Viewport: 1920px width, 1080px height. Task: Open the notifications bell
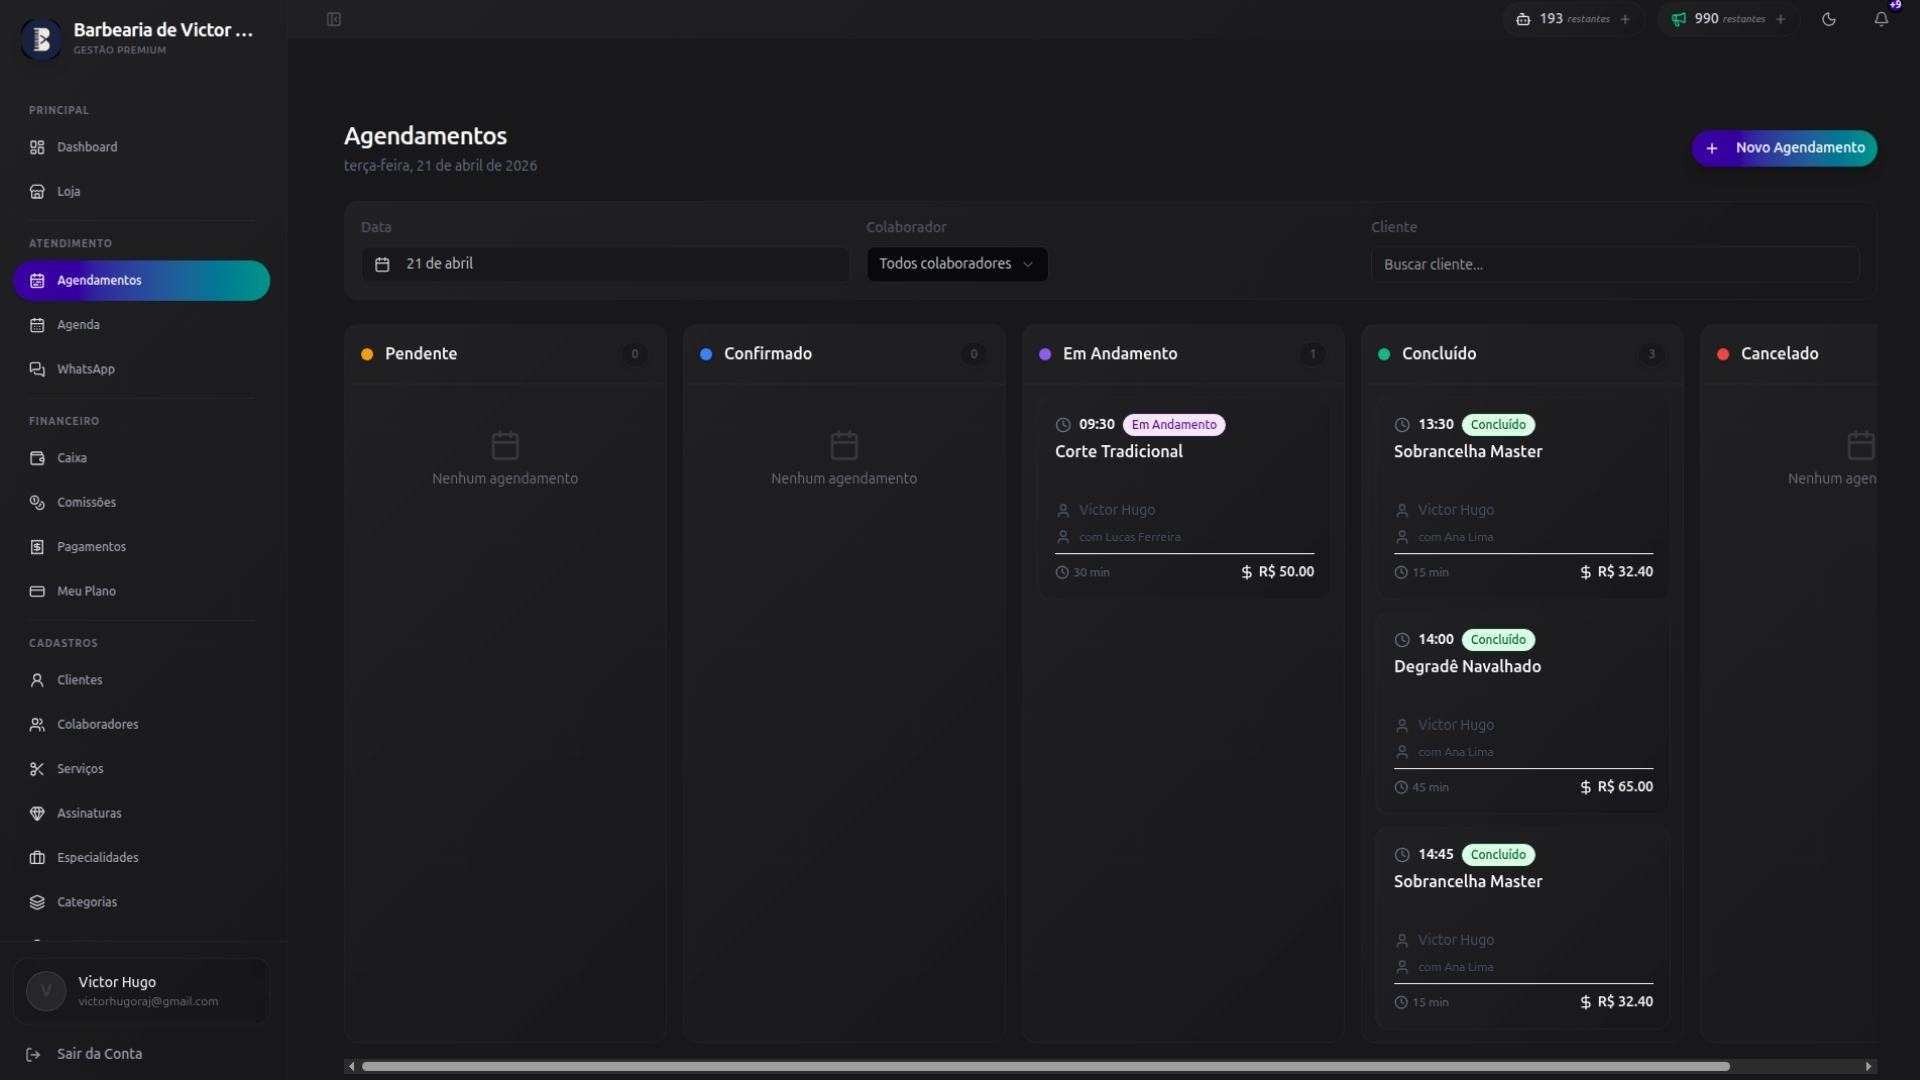pyautogui.click(x=1881, y=19)
